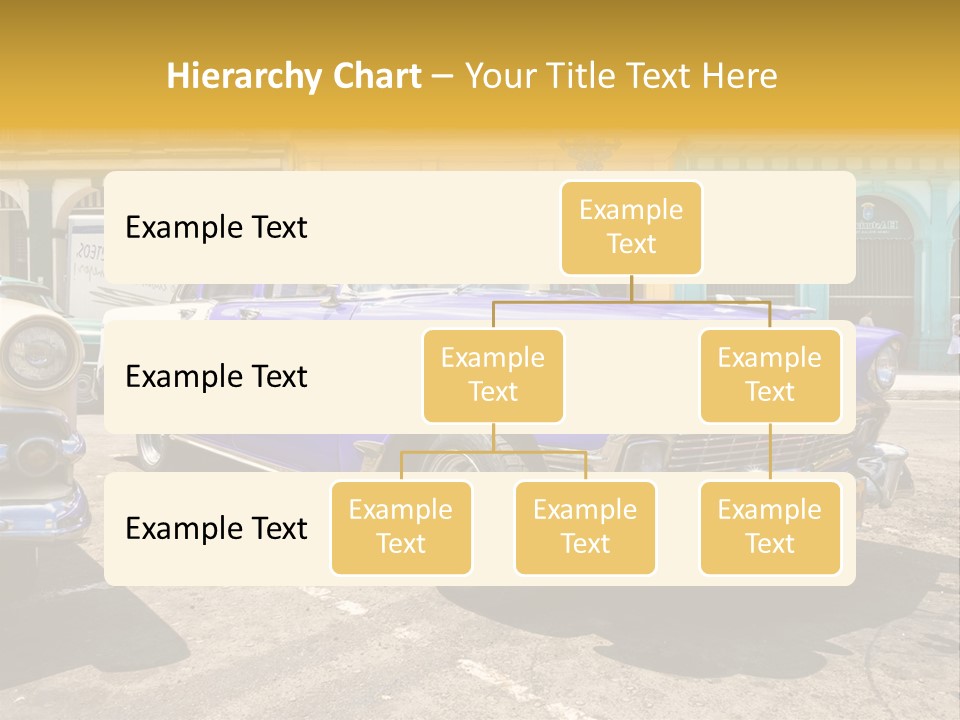Select the bottom-left Example Text box
960x720 pixels.
(x=401, y=527)
